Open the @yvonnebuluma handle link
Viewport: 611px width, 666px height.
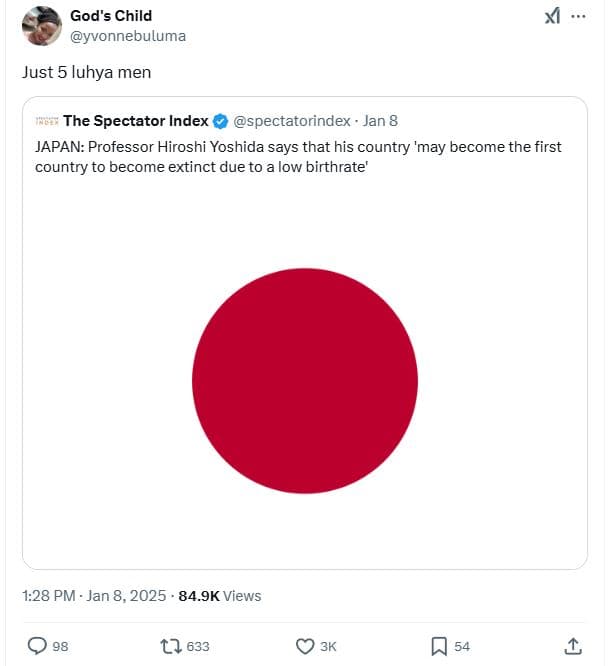(x=127, y=36)
